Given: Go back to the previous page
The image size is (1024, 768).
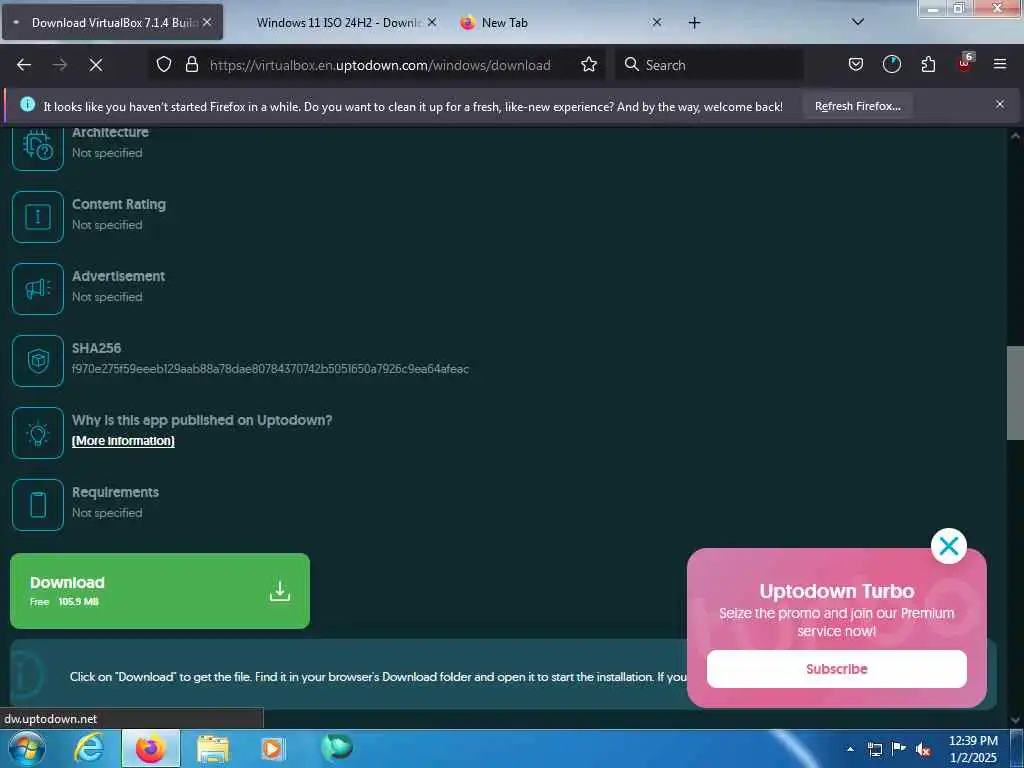Looking at the screenshot, I should tap(24, 65).
